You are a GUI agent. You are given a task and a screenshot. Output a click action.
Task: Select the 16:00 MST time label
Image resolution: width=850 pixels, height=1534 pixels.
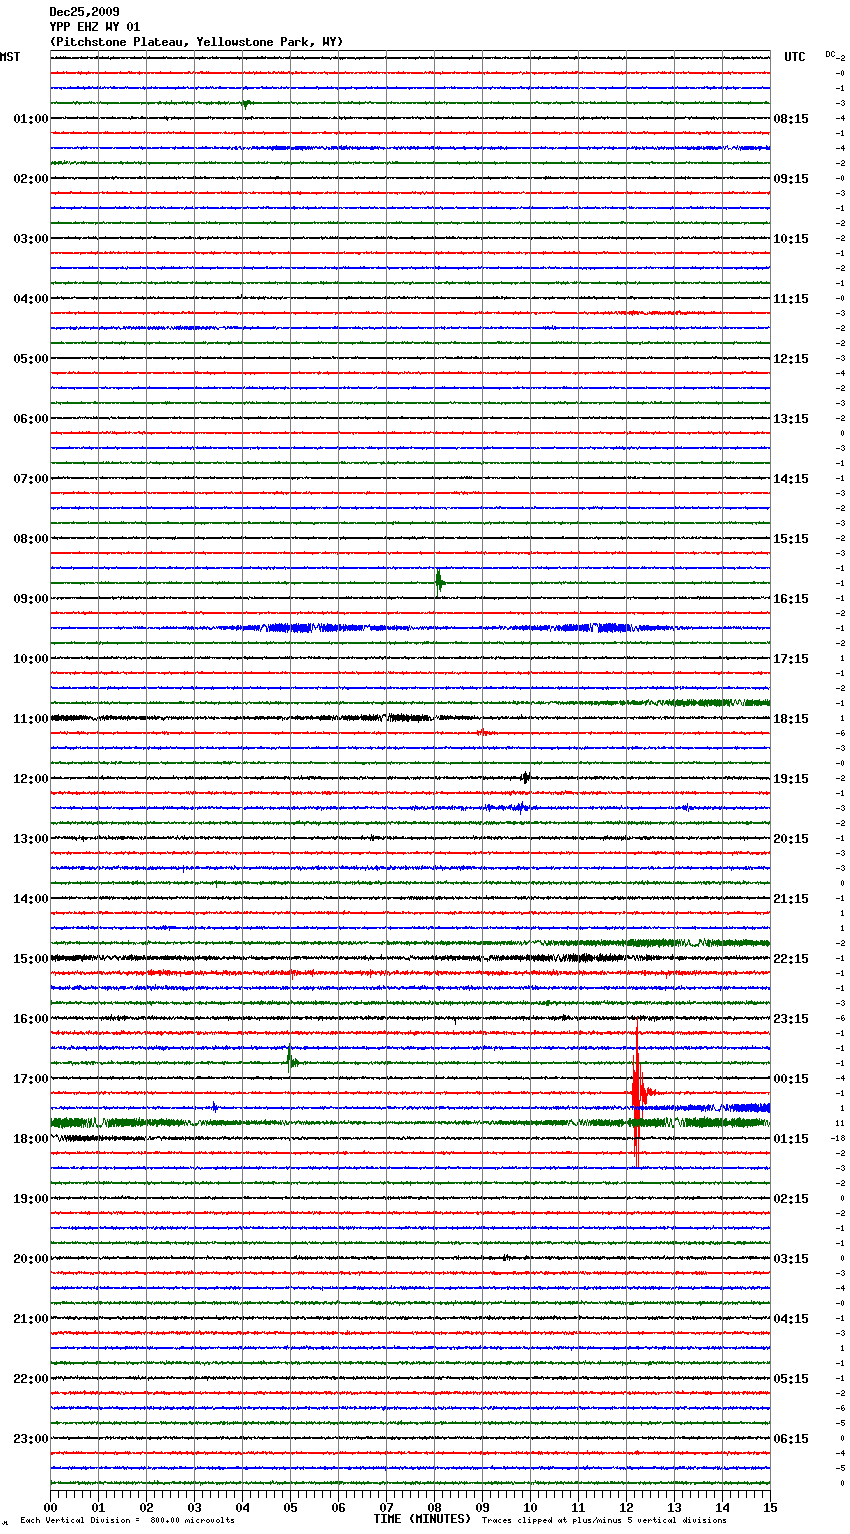pyautogui.click(x=31, y=1019)
